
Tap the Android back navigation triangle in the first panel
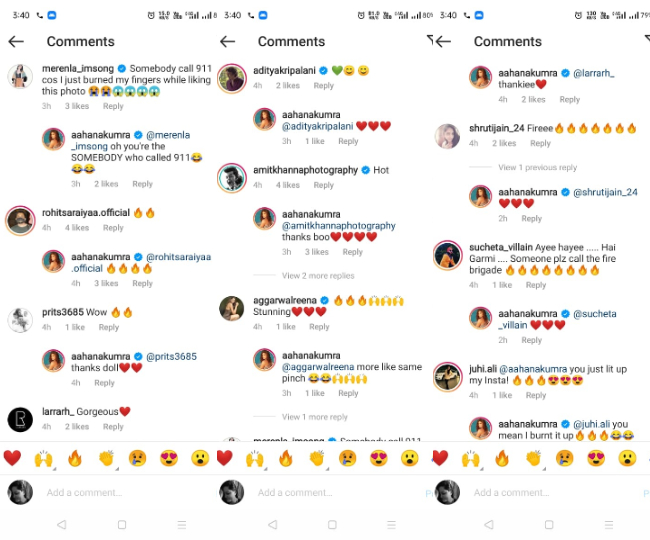pos(62,524)
